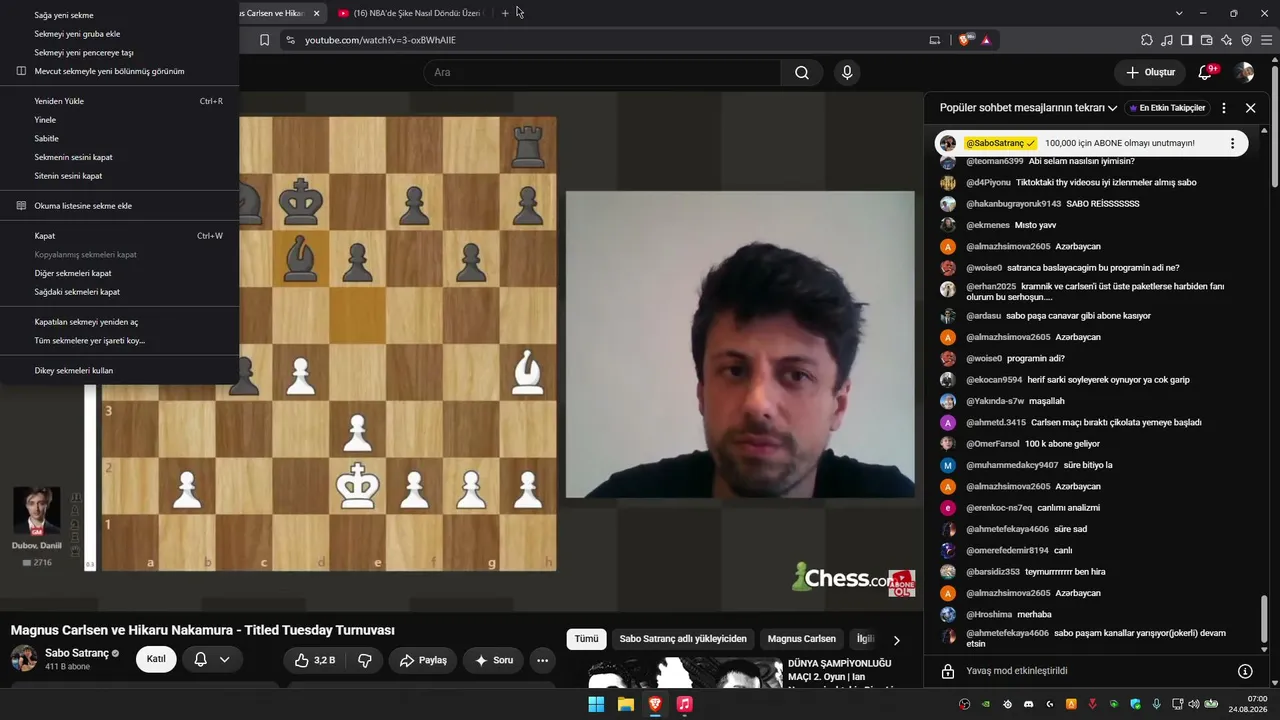This screenshot has width=1280, height=720.
Task: Switch to the NBA'de Şike tab
Action: coord(411,13)
